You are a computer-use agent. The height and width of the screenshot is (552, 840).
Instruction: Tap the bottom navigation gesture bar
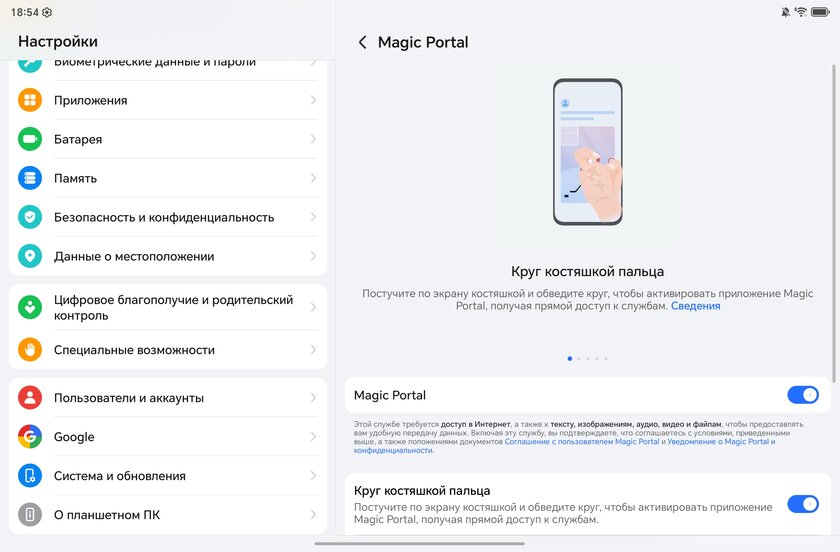pyautogui.click(x=419, y=543)
